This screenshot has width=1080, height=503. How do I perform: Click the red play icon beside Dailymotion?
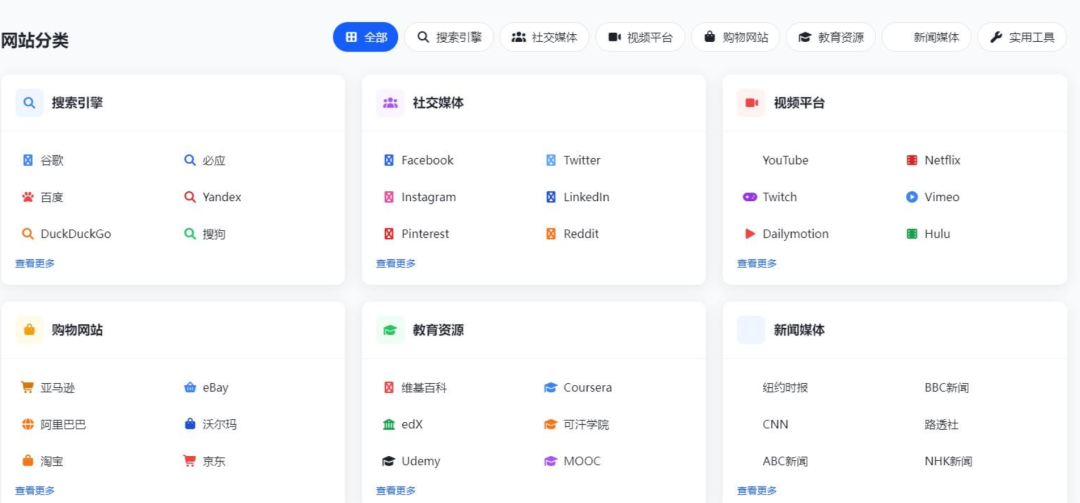point(749,234)
